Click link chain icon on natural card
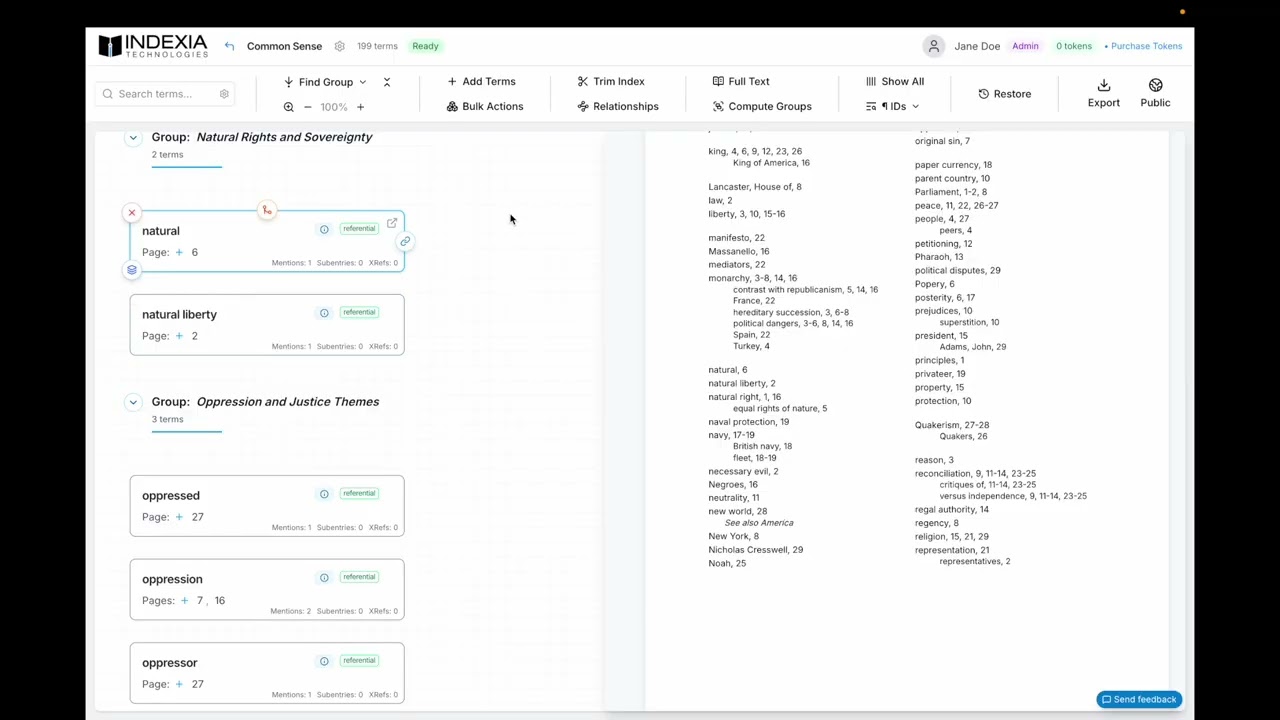Screen dimensions: 1280x720 405,242
